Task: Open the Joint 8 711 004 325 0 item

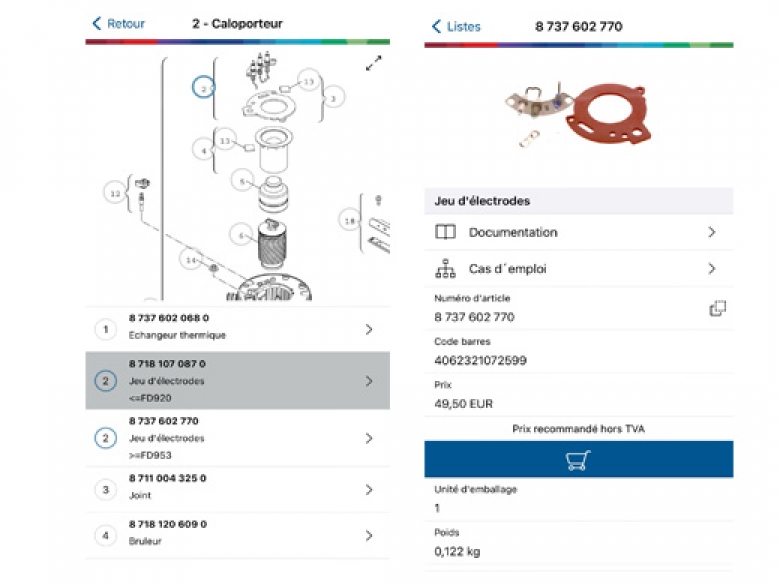Action: [237, 489]
